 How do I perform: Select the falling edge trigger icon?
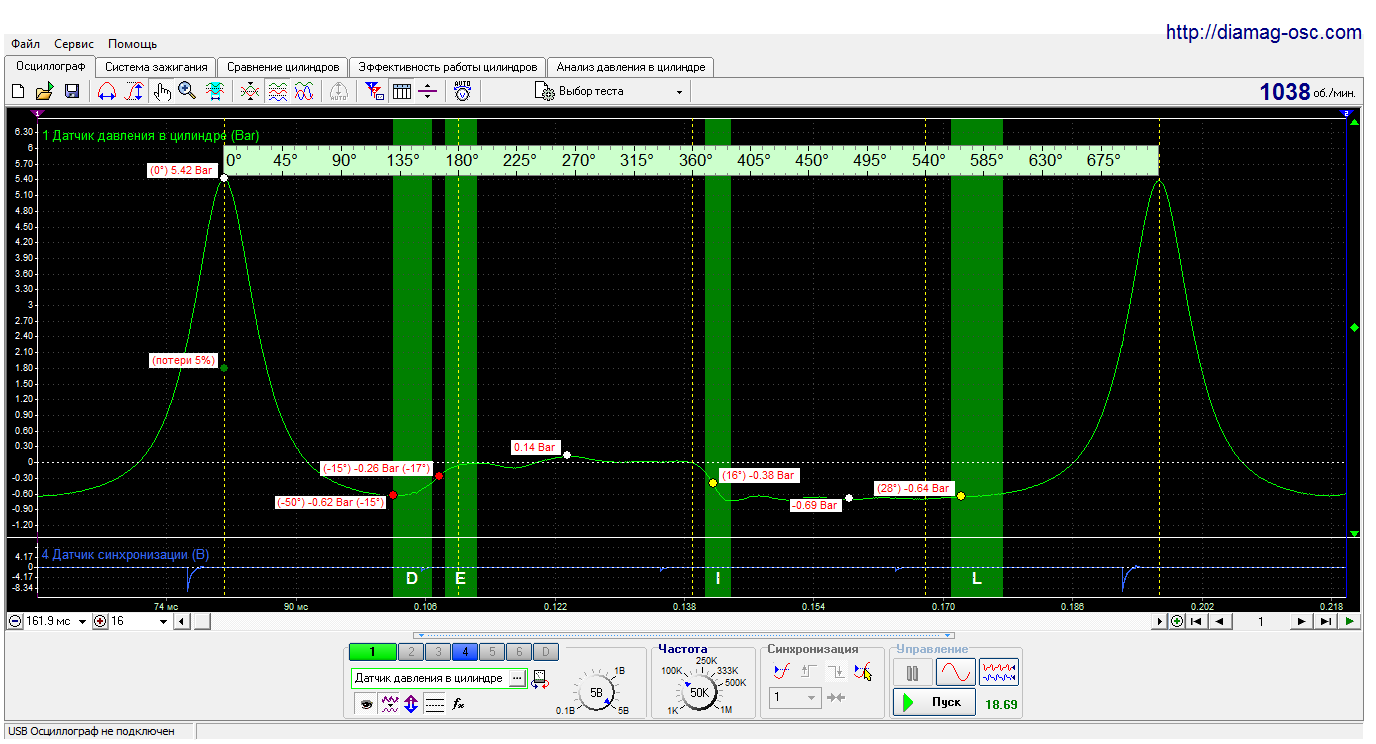pyautogui.click(x=836, y=672)
